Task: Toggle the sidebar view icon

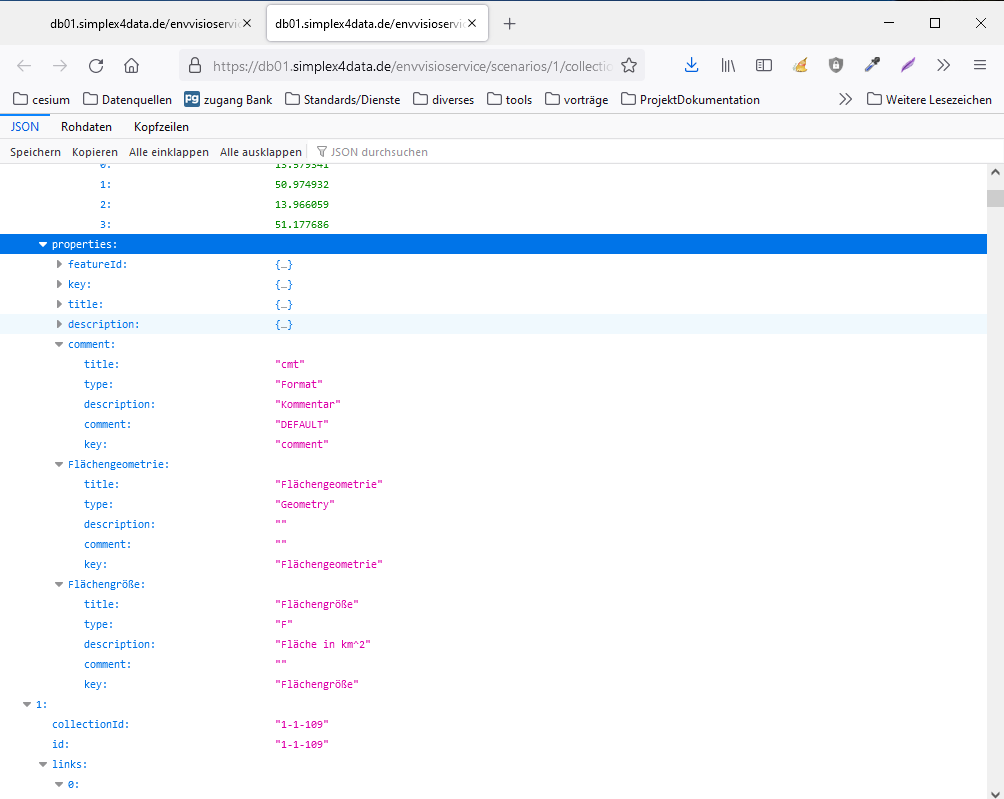Action: [x=764, y=66]
